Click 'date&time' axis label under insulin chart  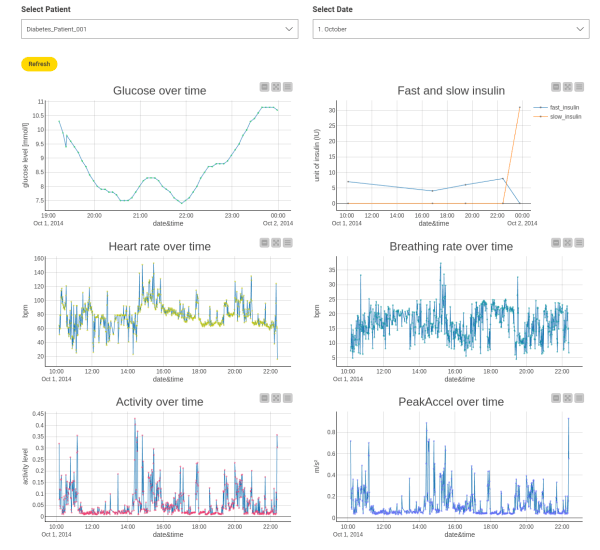pos(434,224)
